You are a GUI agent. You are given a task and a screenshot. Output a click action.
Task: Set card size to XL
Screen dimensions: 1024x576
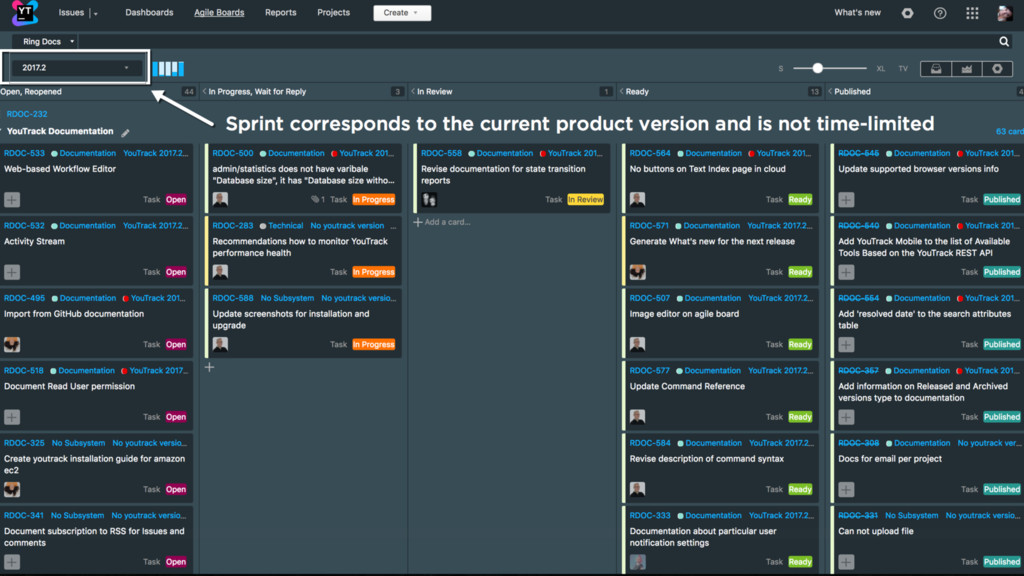coord(880,69)
